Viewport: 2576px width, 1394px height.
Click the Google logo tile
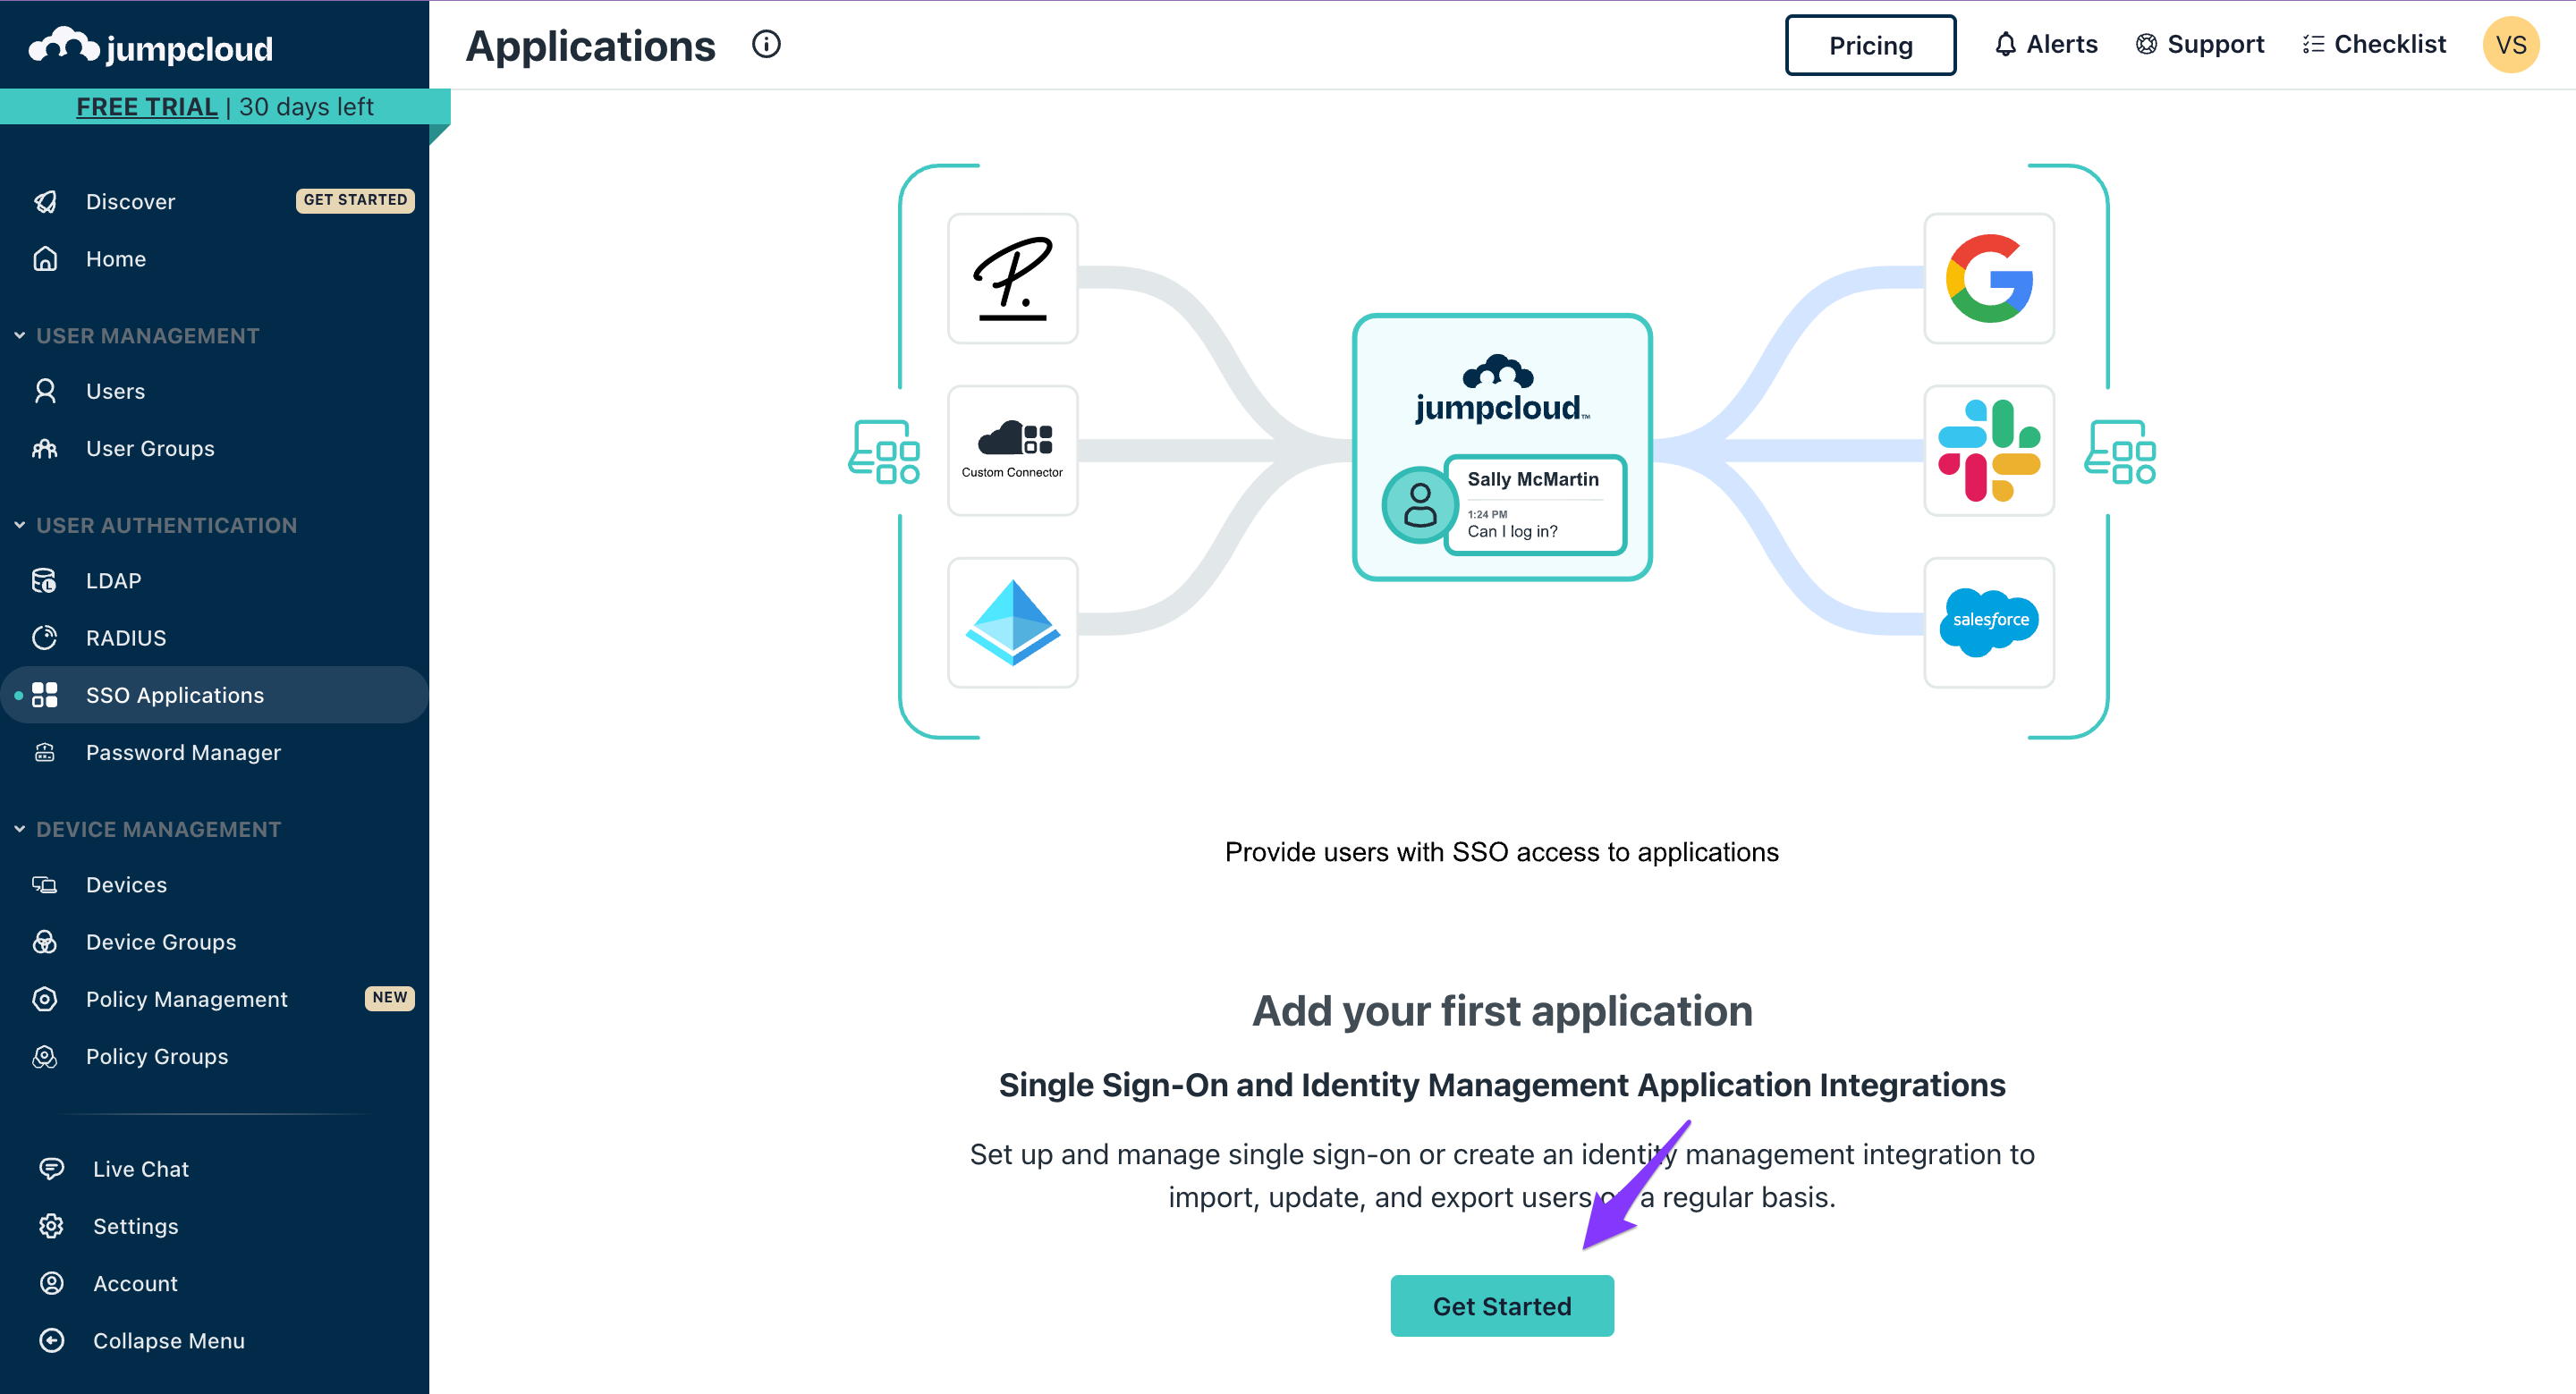(1988, 278)
